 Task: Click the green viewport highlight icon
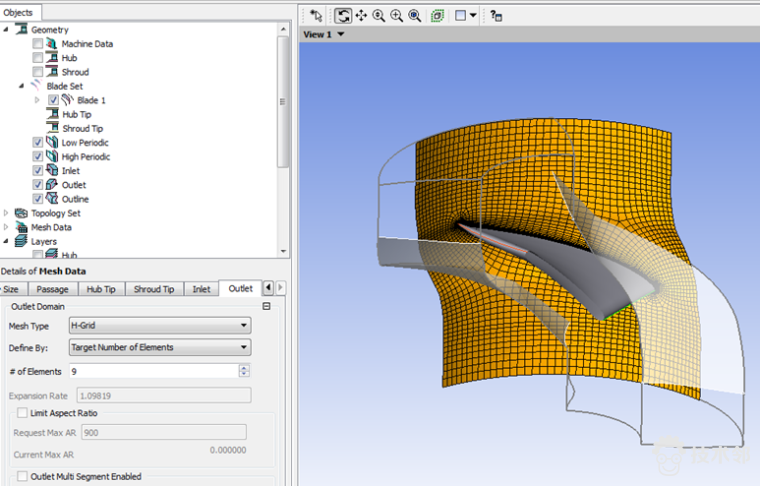coord(437,16)
